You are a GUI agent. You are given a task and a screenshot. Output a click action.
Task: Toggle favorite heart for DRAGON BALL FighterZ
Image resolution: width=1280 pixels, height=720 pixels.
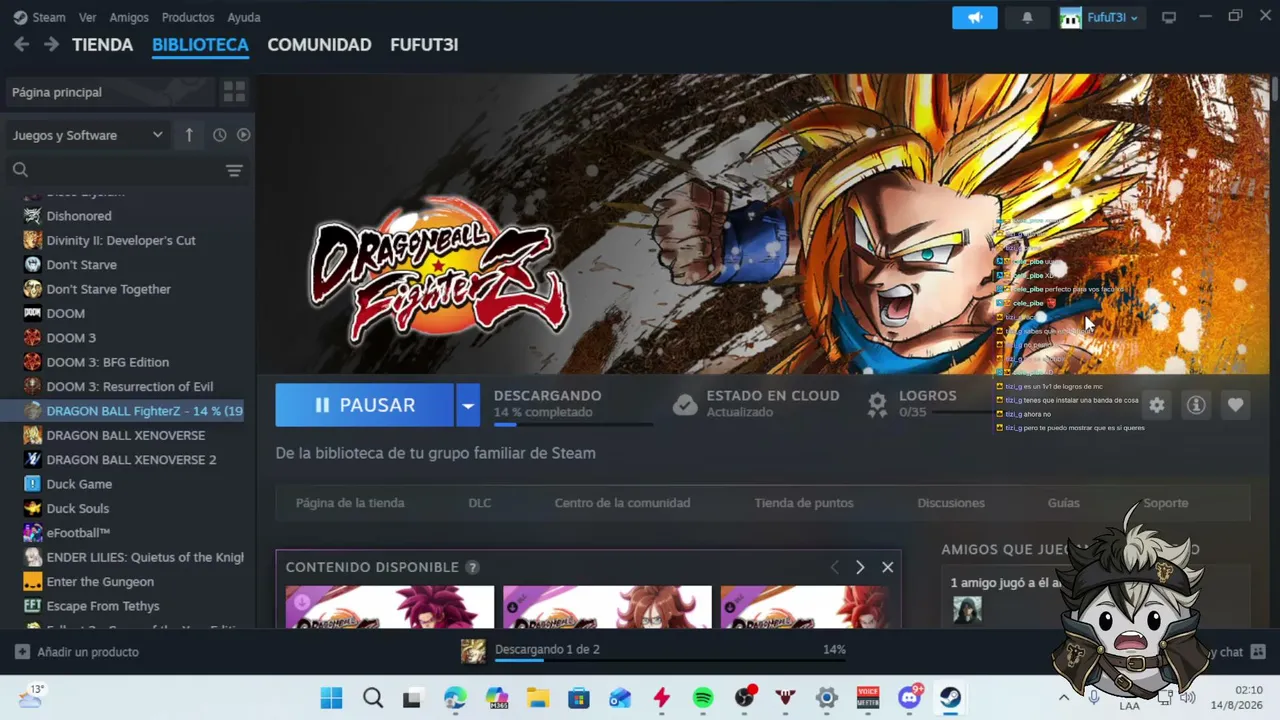(x=1236, y=405)
